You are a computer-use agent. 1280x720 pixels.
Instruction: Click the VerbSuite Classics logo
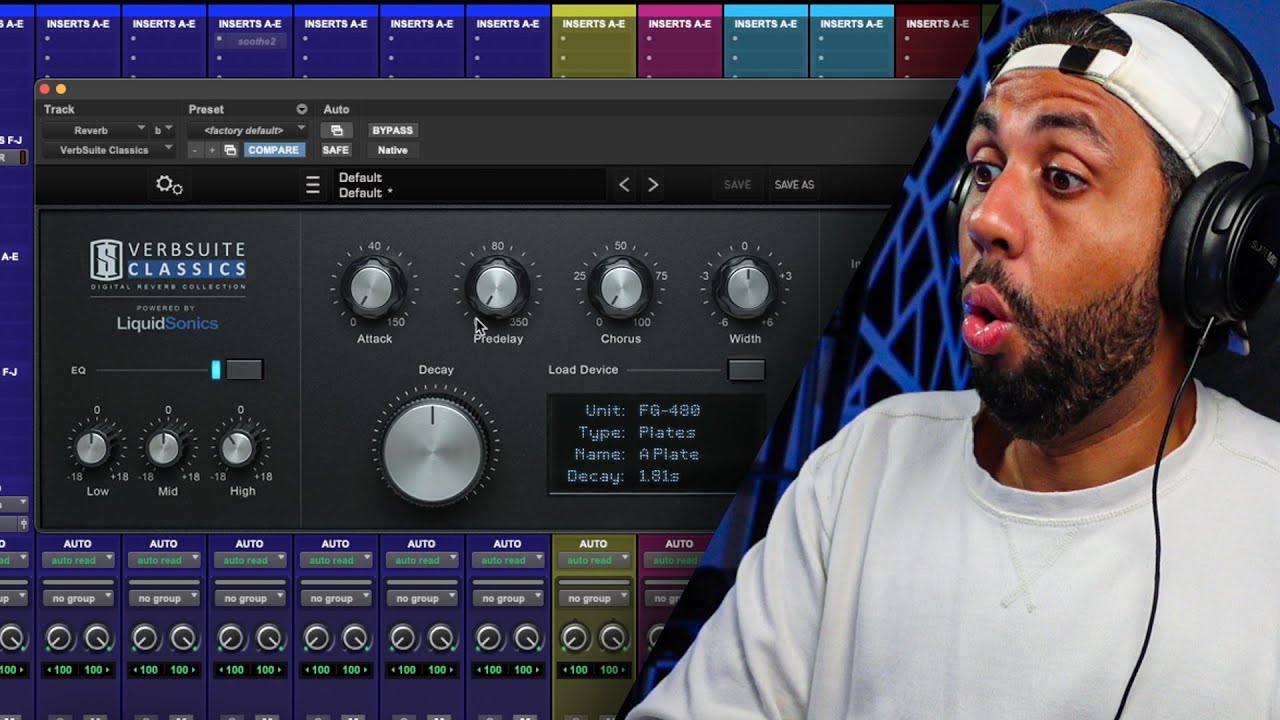(x=167, y=265)
